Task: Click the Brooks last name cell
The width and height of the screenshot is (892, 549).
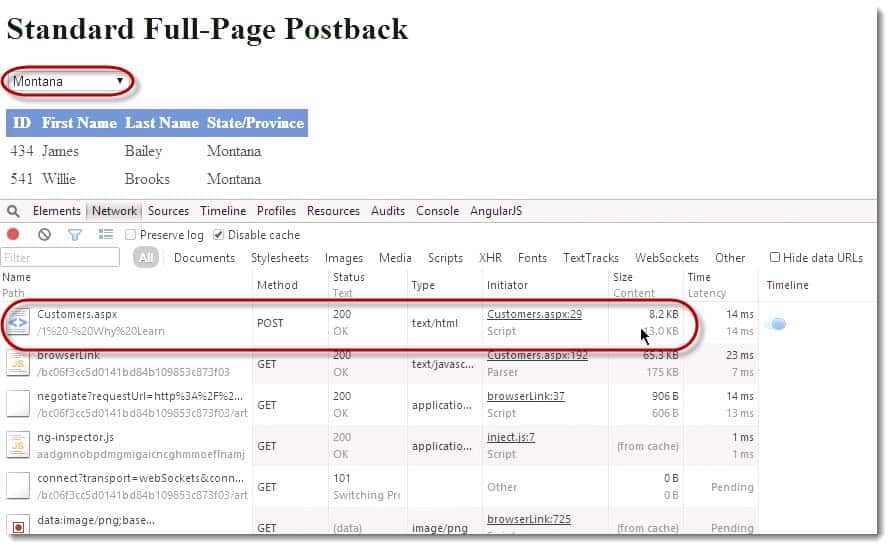Action: [147, 179]
